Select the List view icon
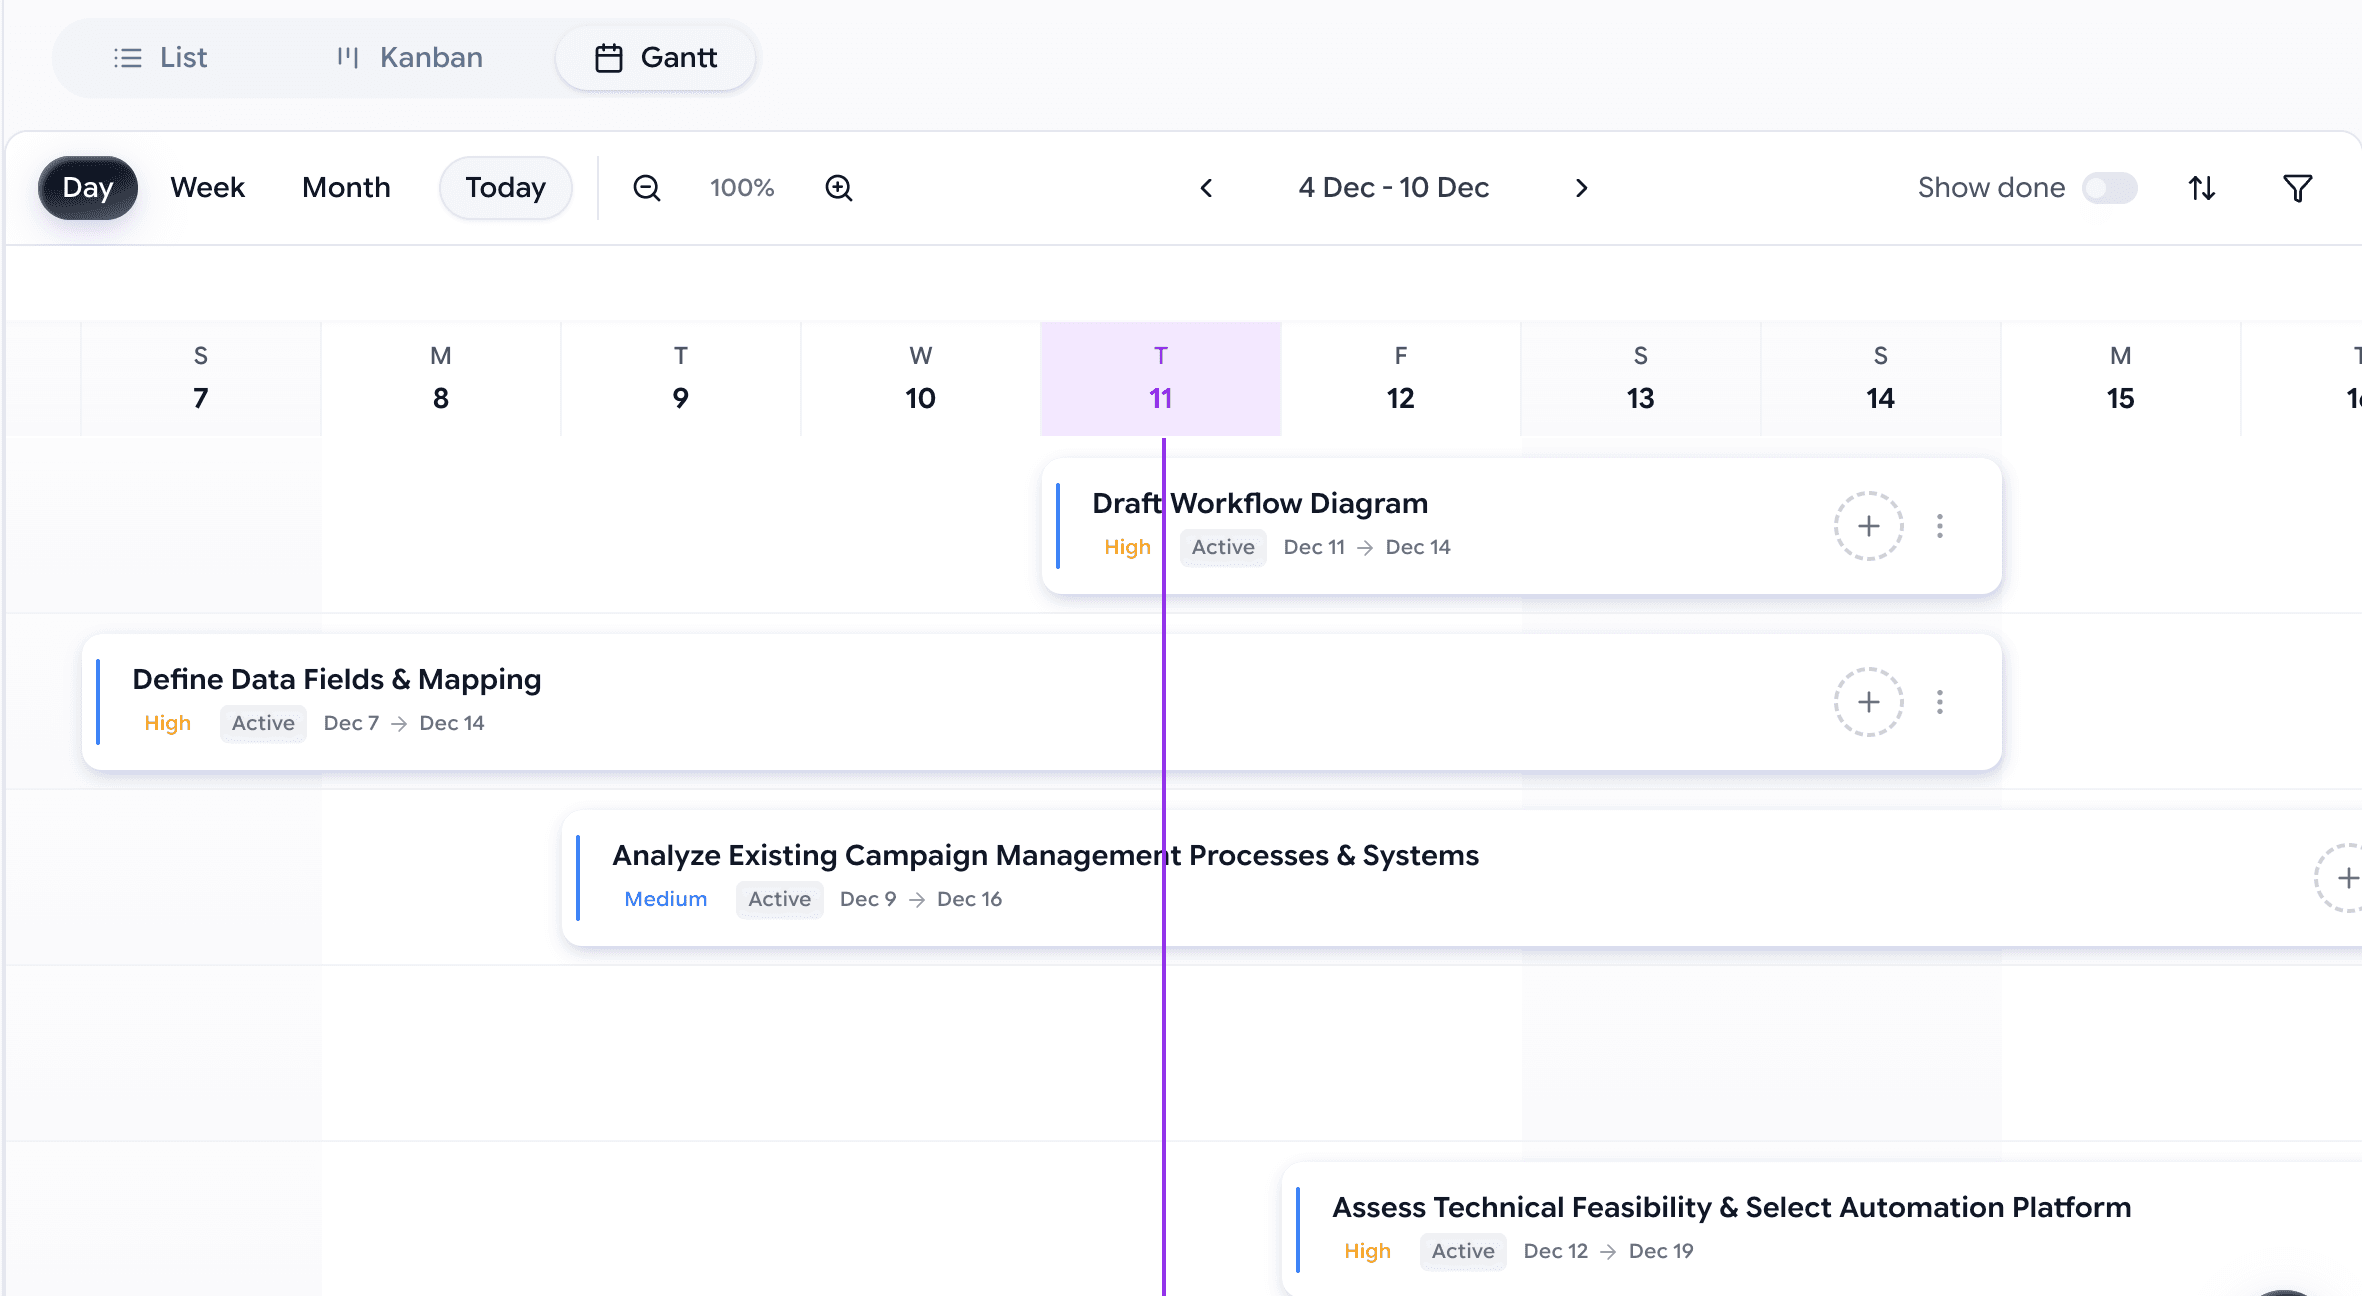2362x1296 pixels. point(127,57)
